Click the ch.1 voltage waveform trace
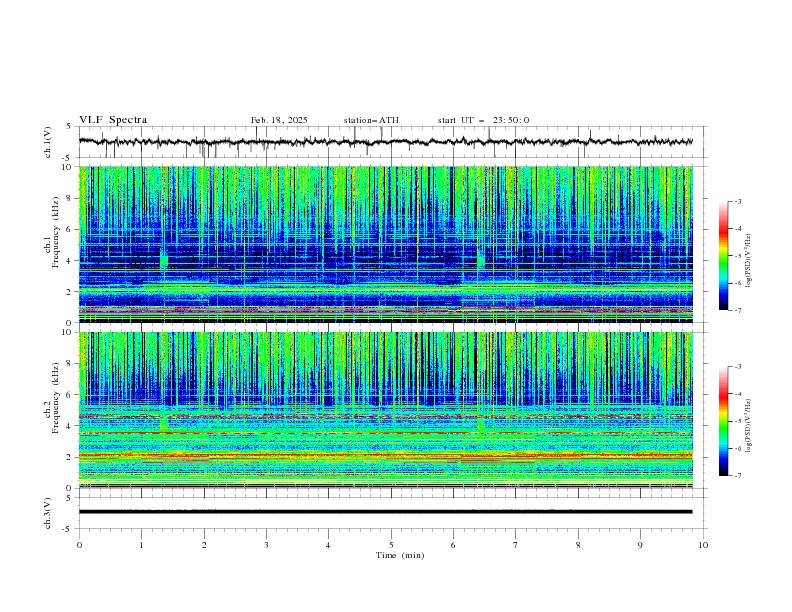Viewport: 792px width, 612px height. coord(385,142)
